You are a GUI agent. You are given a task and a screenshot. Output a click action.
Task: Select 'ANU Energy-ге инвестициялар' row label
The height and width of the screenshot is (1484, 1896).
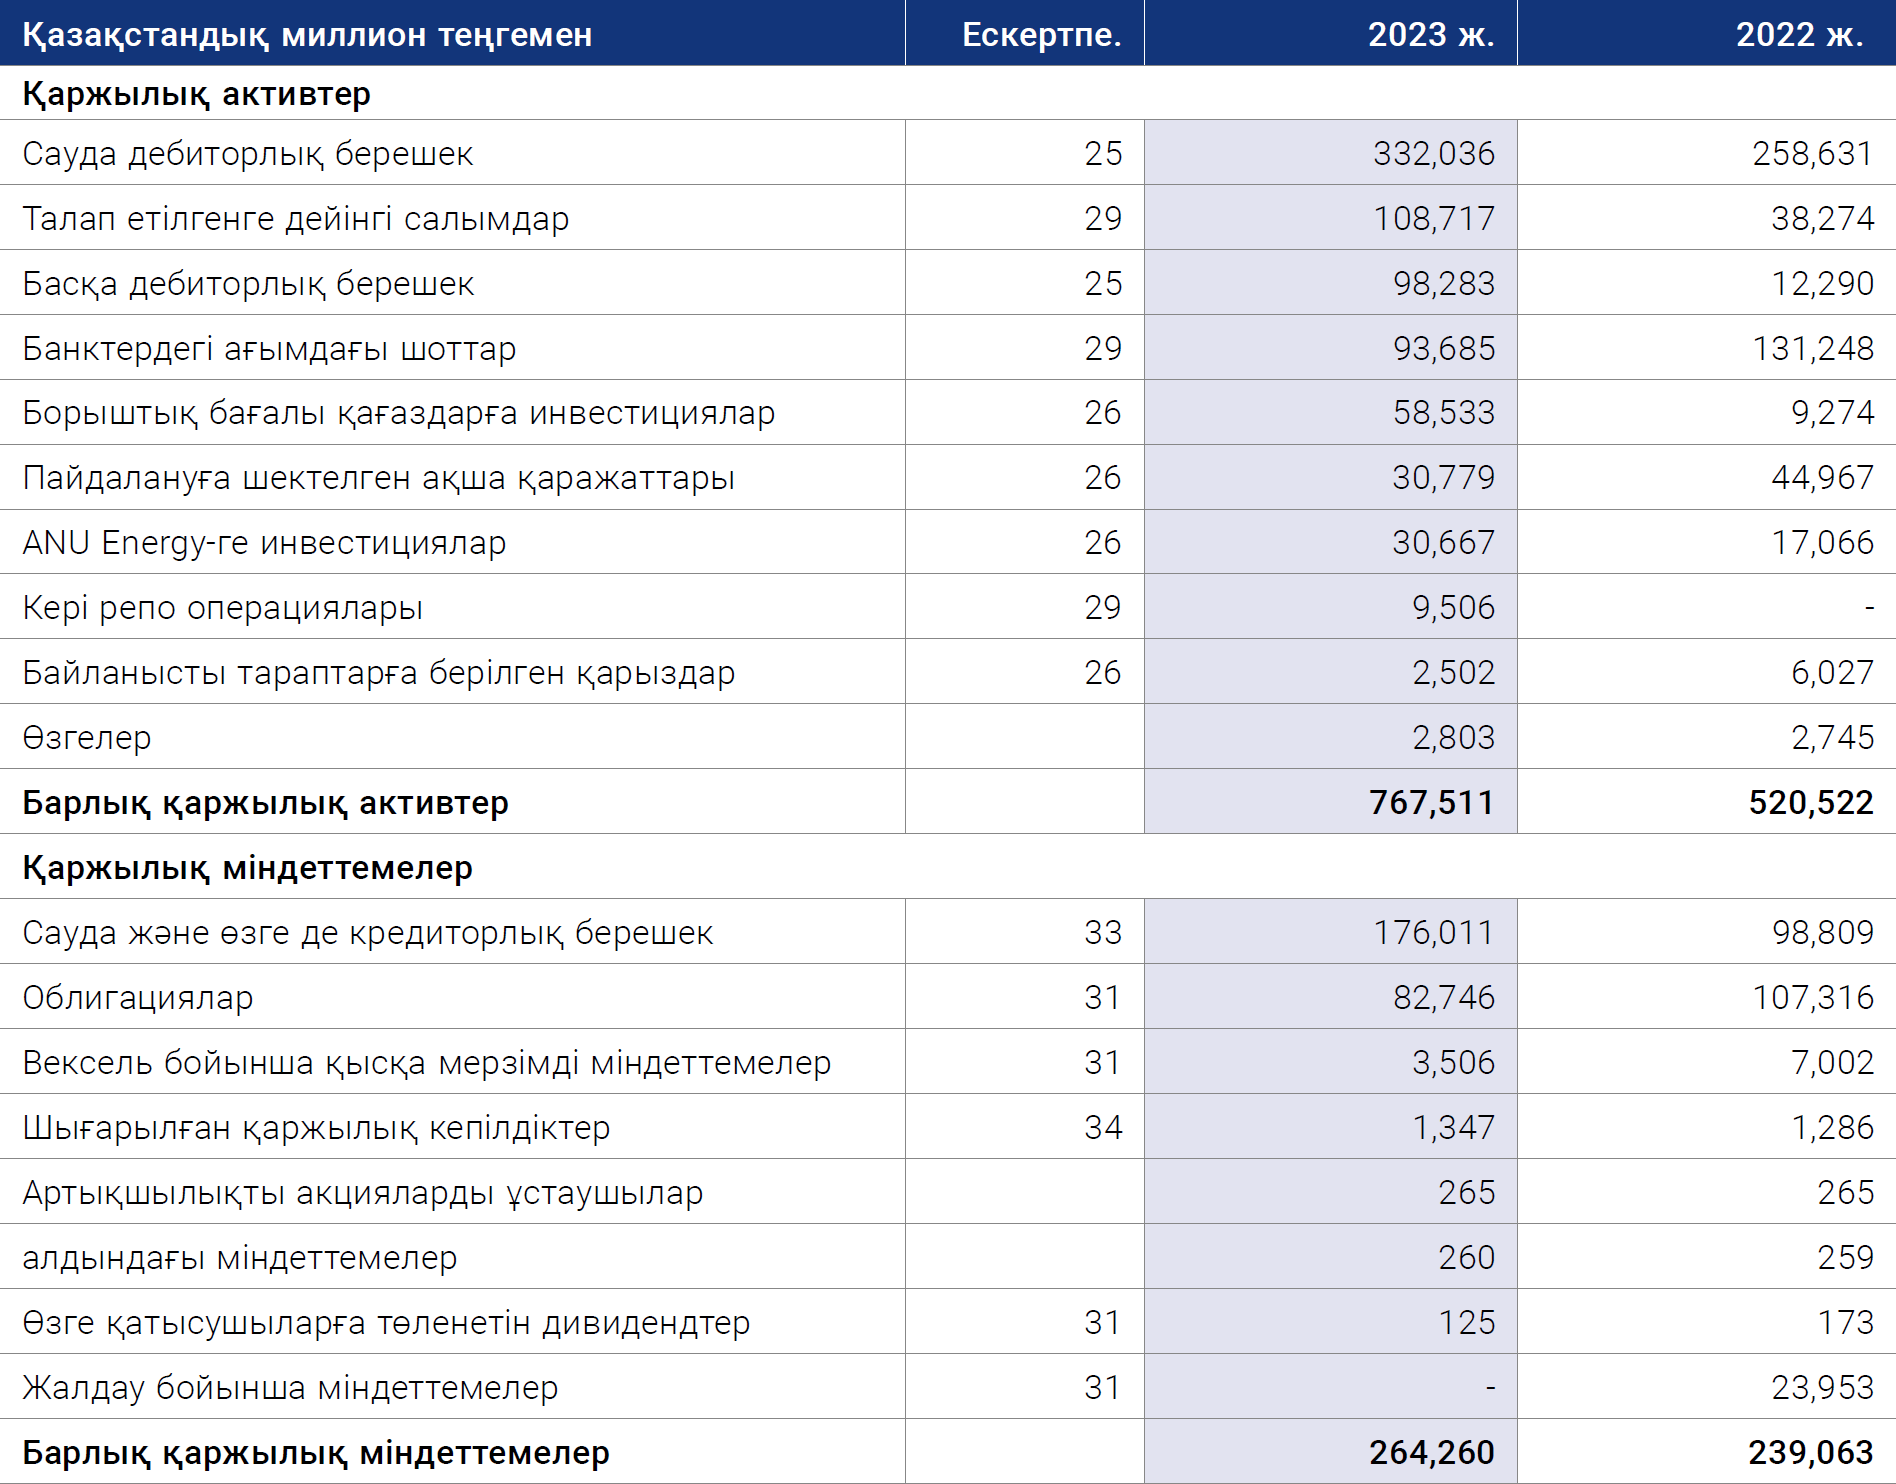click(264, 543)
